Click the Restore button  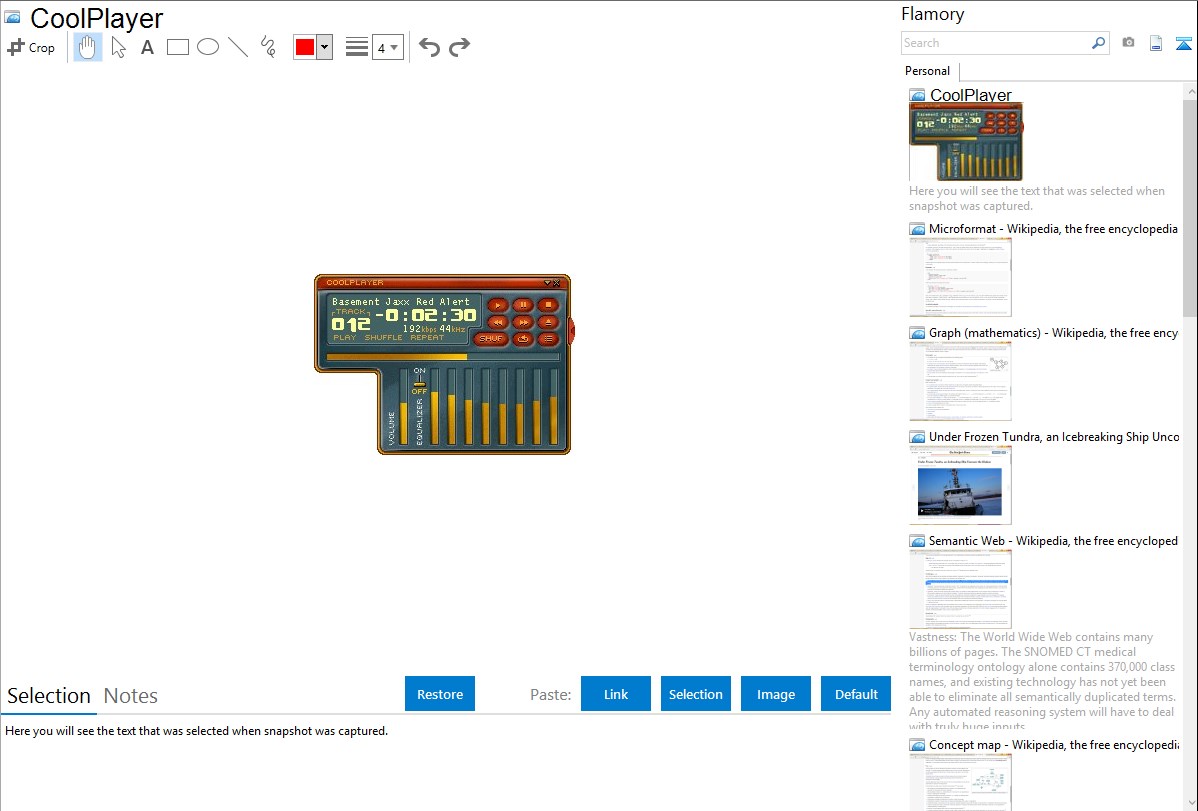click(x=440, y=694)
